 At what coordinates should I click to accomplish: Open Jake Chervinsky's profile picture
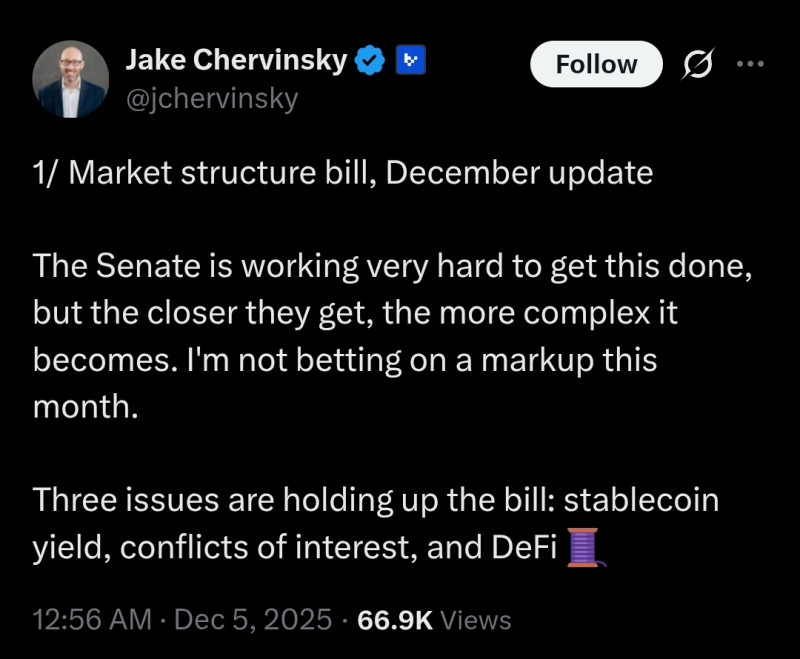69,80
